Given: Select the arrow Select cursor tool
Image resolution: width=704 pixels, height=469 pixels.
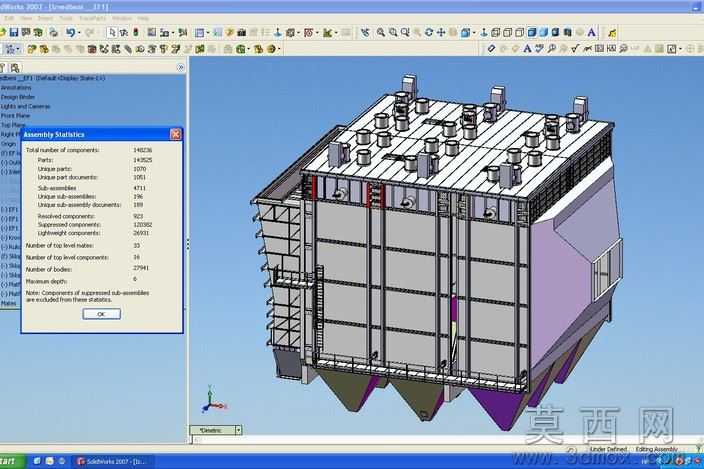Looking at the screenshot, I should [112, 32].
